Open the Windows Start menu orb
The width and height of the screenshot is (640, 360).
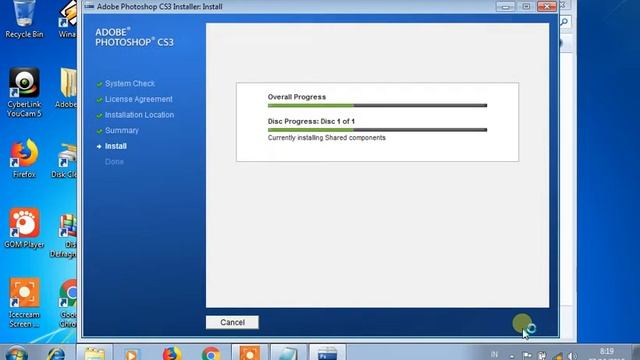coord(17,353)
